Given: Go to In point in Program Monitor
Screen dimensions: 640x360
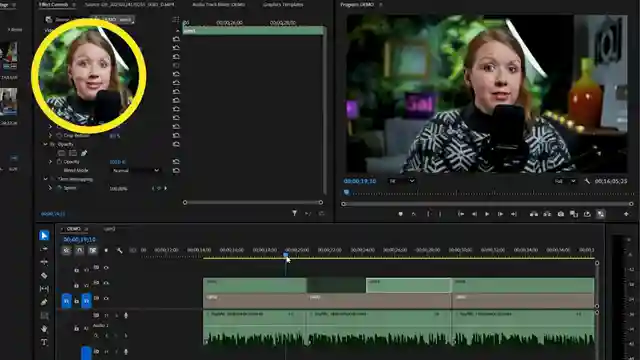Looking at the screenshot, I should tap(461, 214).
